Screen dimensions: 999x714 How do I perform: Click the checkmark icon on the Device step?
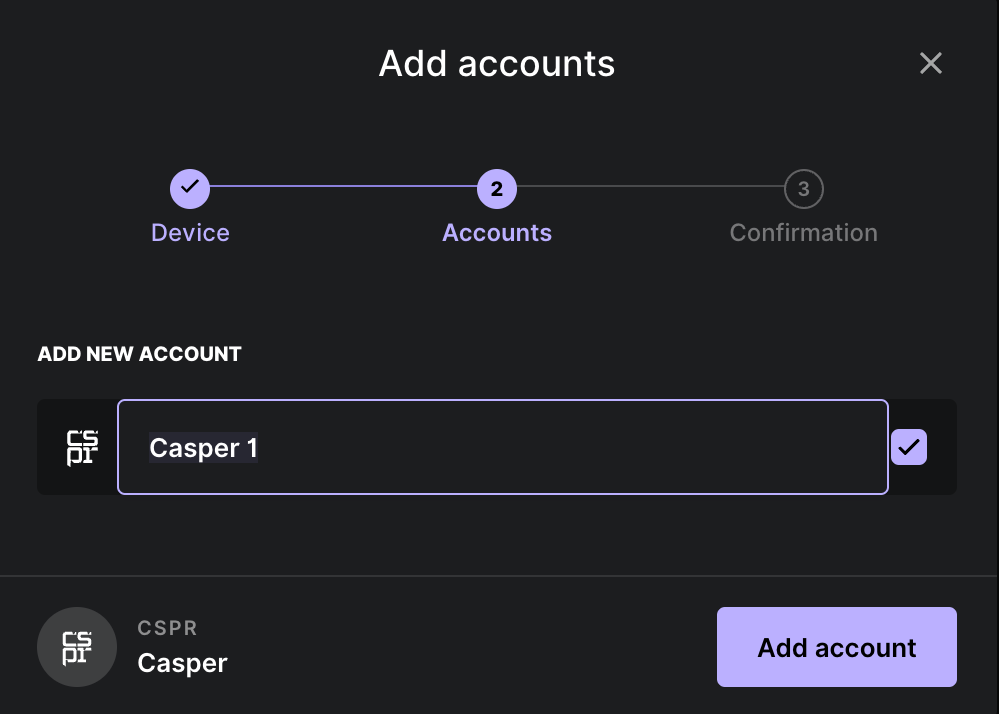pos(190,188)
